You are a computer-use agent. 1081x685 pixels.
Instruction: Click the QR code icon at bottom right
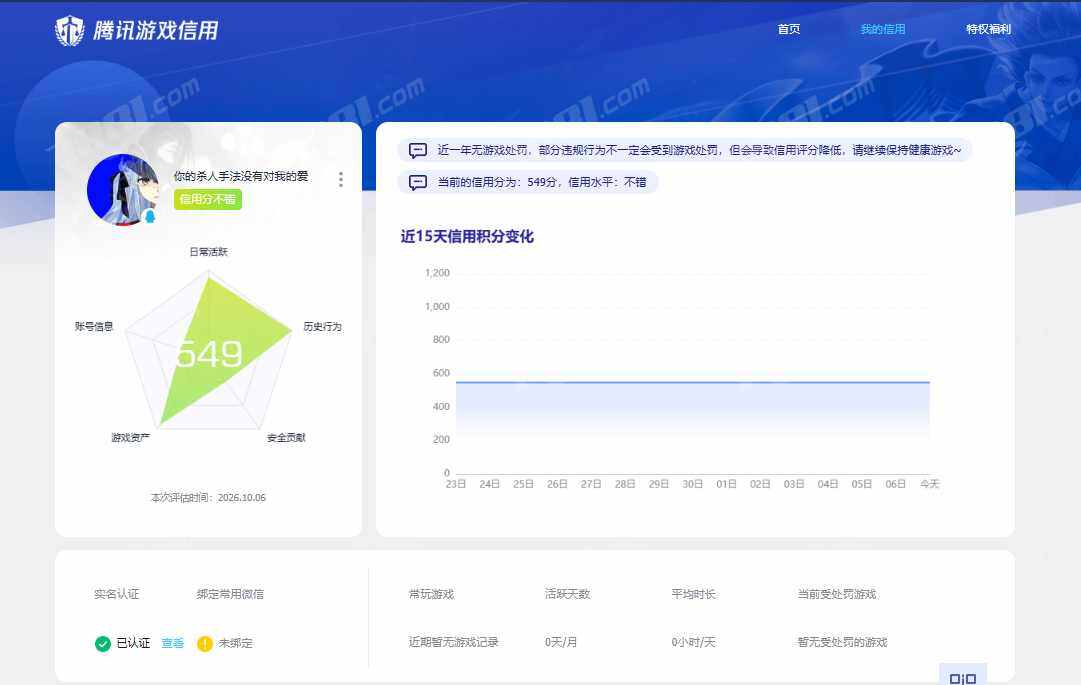(x=962, y=677)
